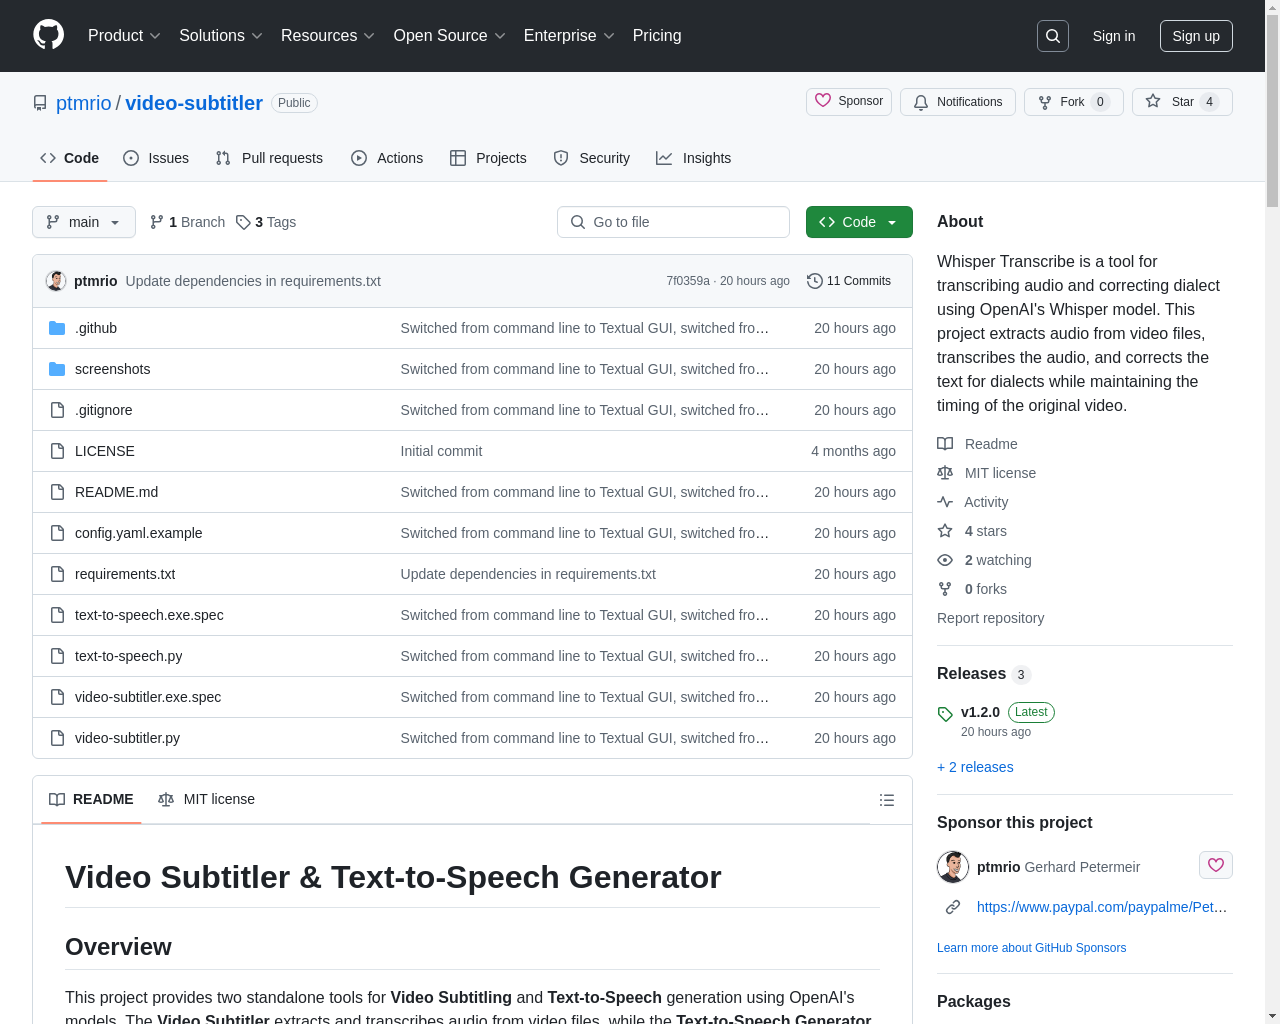Open the green Code dropdown button
1280x1024 pixels.
(x=859, y=222)
